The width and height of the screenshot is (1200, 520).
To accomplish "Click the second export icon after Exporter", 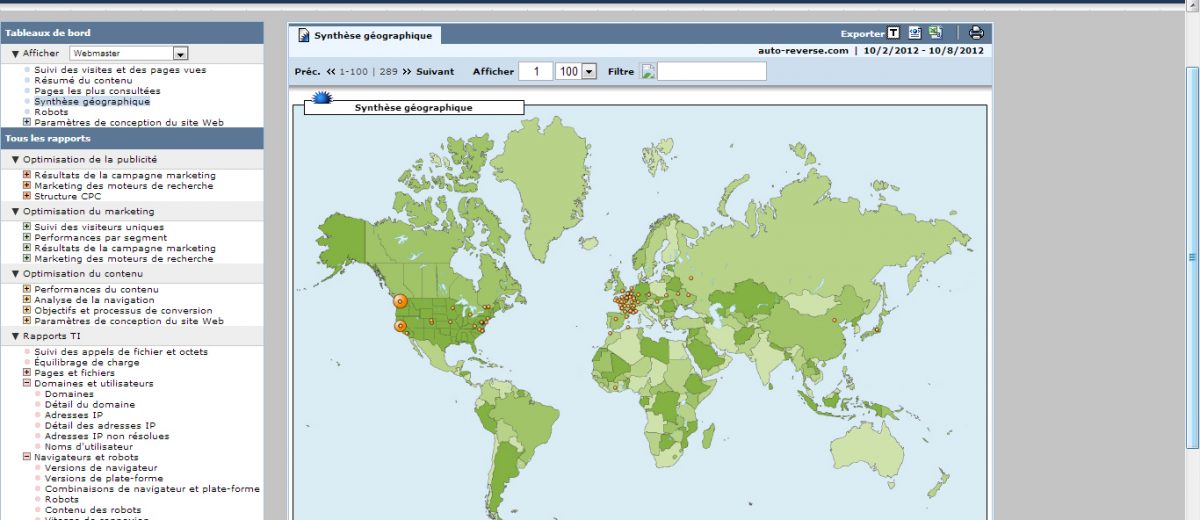I will 915,33.
